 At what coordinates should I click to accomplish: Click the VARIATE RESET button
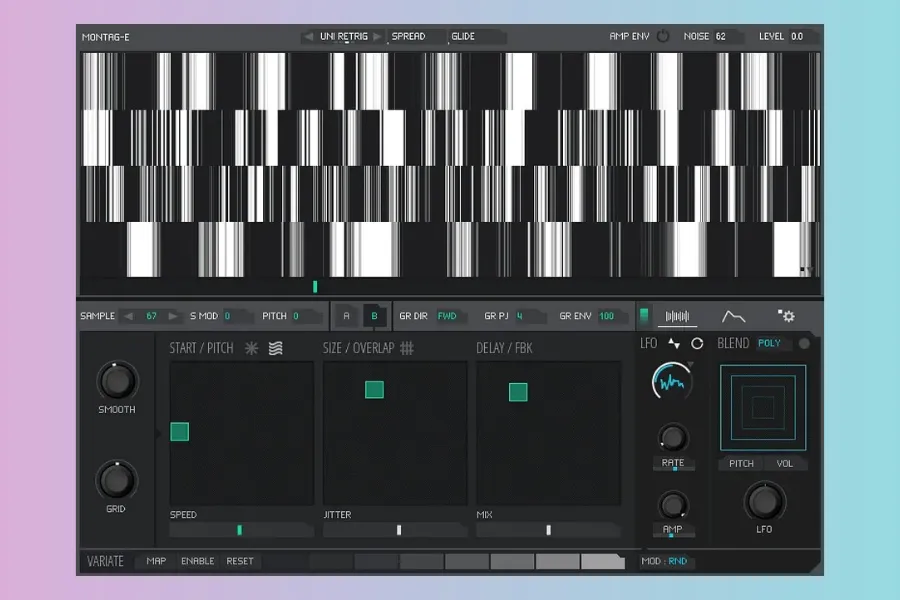click(x=239, y=561)
